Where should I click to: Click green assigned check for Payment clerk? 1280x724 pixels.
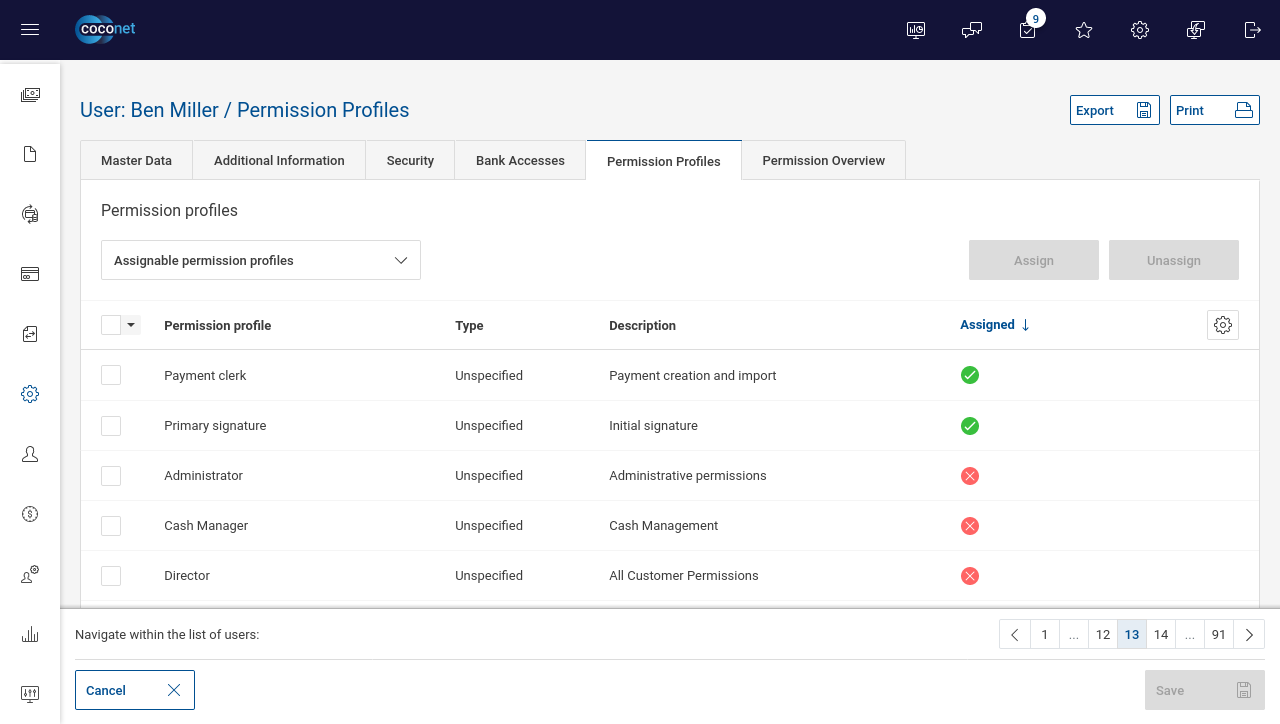click(969, 376)
